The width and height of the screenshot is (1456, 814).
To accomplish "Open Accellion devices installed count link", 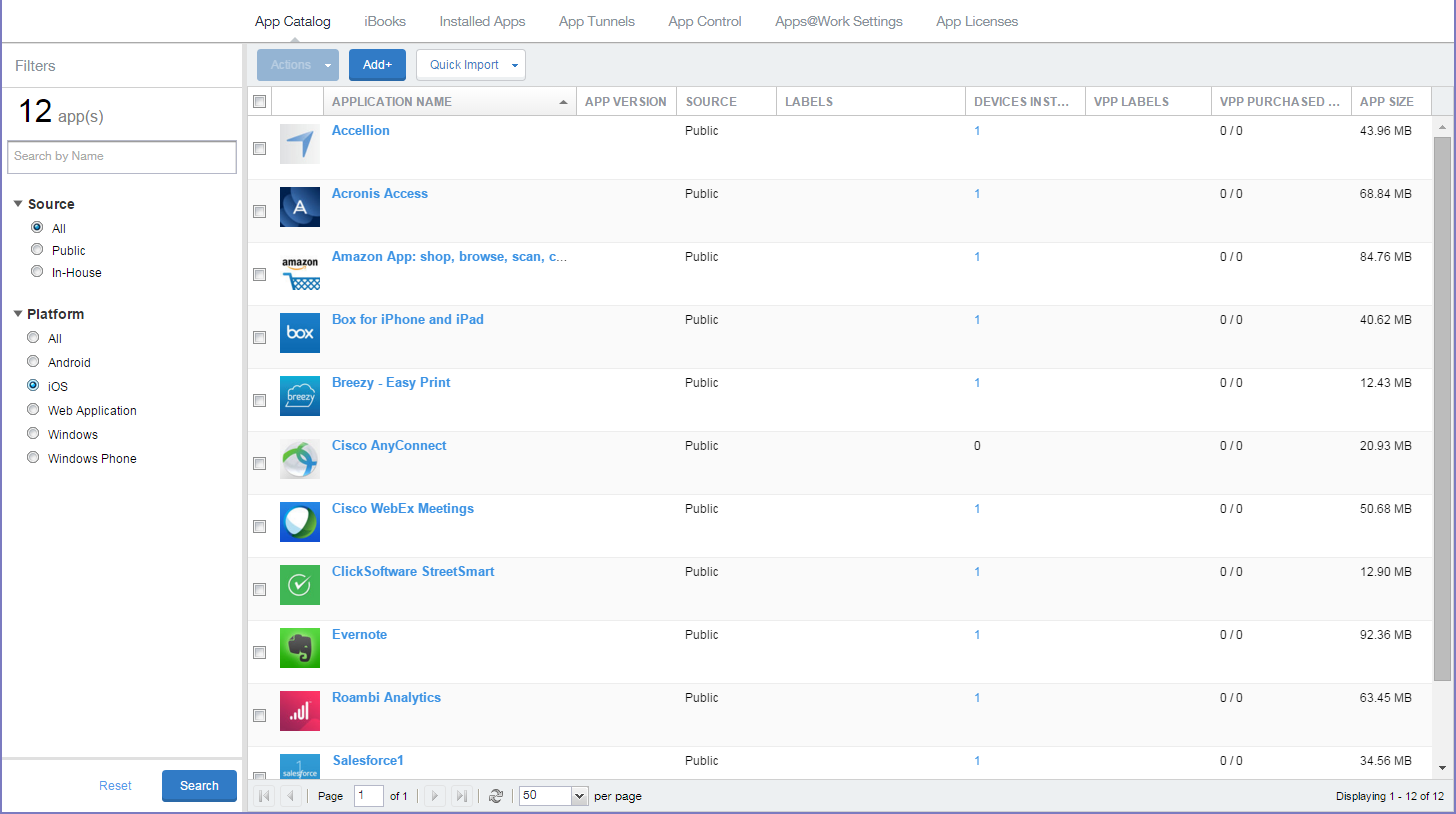I will tap(977, 131).
